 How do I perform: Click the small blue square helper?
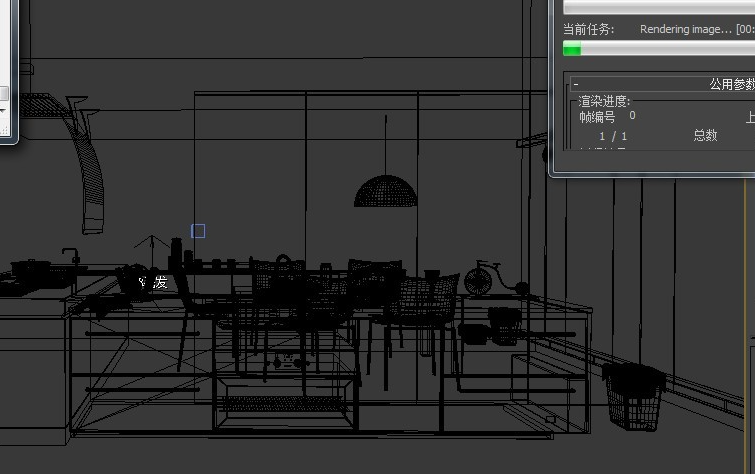tap(198, 231)
